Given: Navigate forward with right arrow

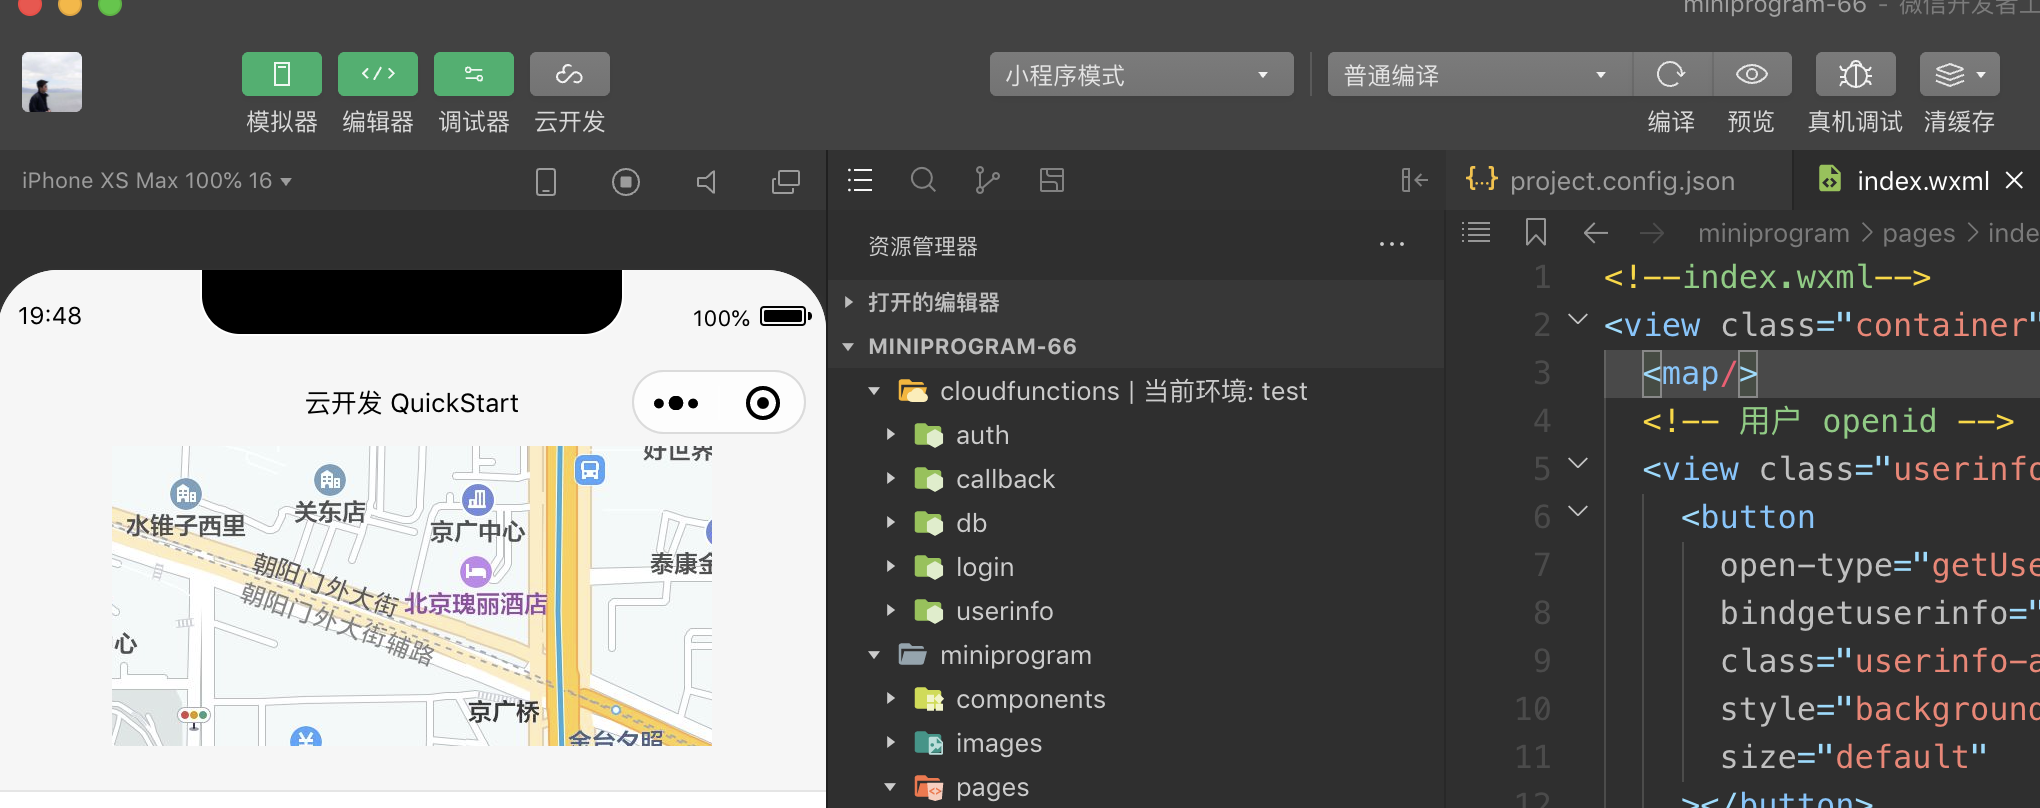Looking at the screenshot, I should [x=1652, y=233].
